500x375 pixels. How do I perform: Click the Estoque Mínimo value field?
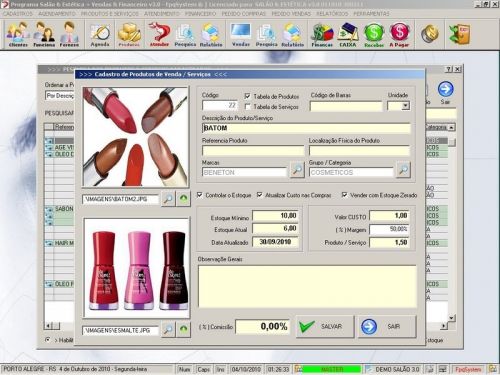click(x=275, y=216)
